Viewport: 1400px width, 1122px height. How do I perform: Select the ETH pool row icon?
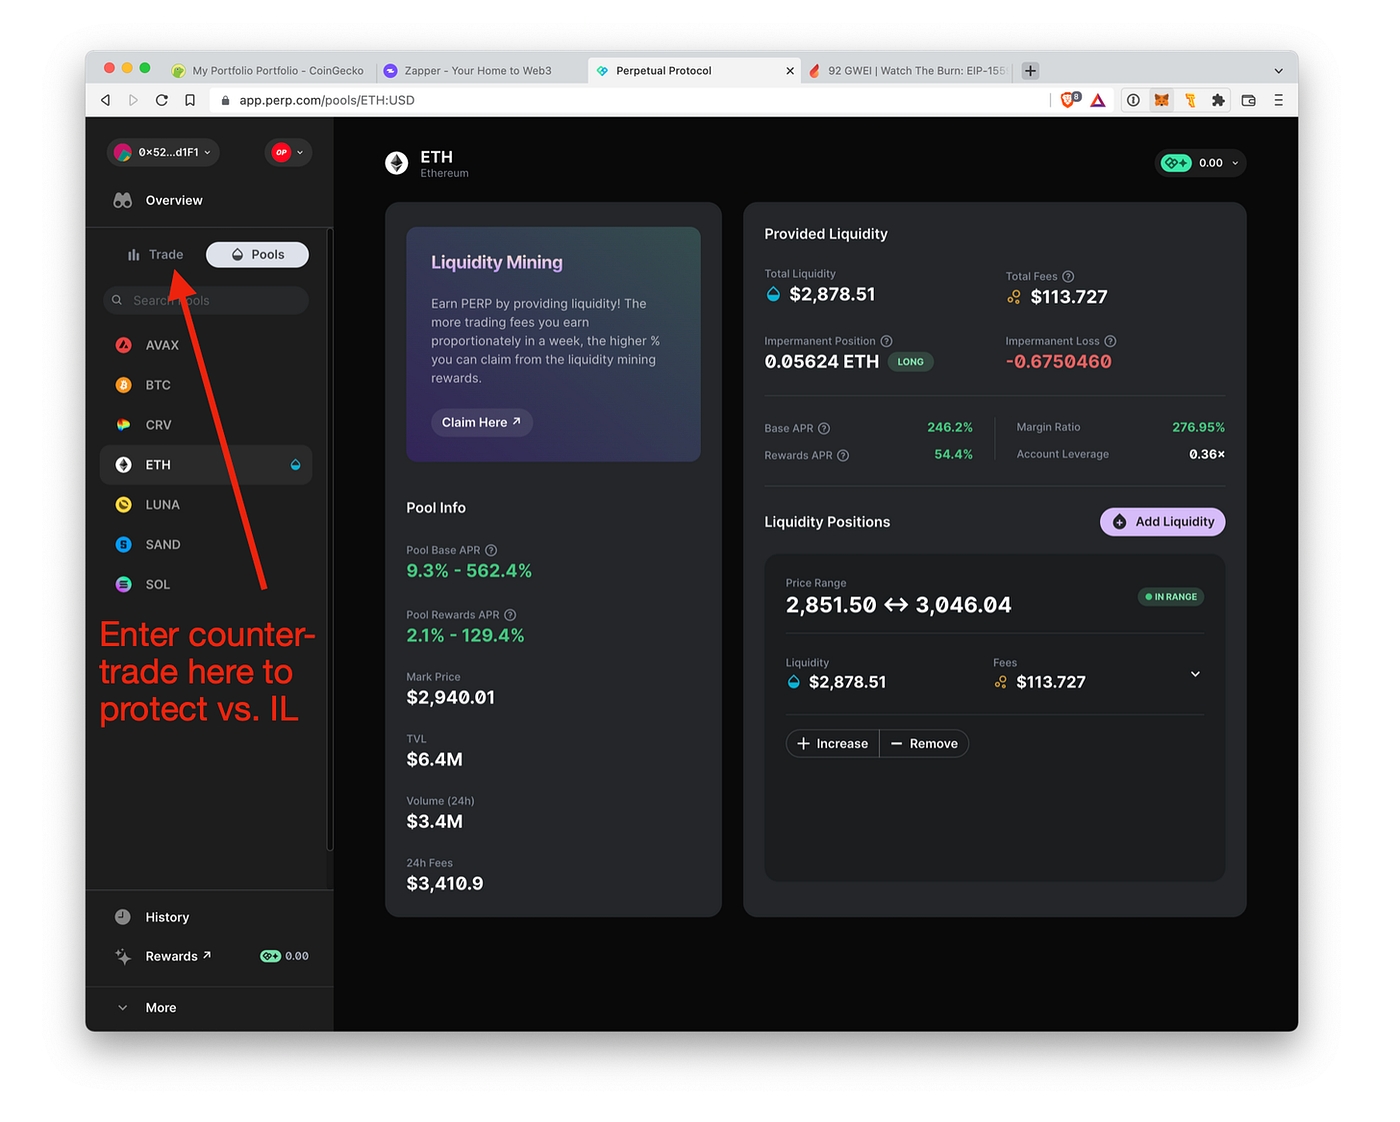pos(124,465)
